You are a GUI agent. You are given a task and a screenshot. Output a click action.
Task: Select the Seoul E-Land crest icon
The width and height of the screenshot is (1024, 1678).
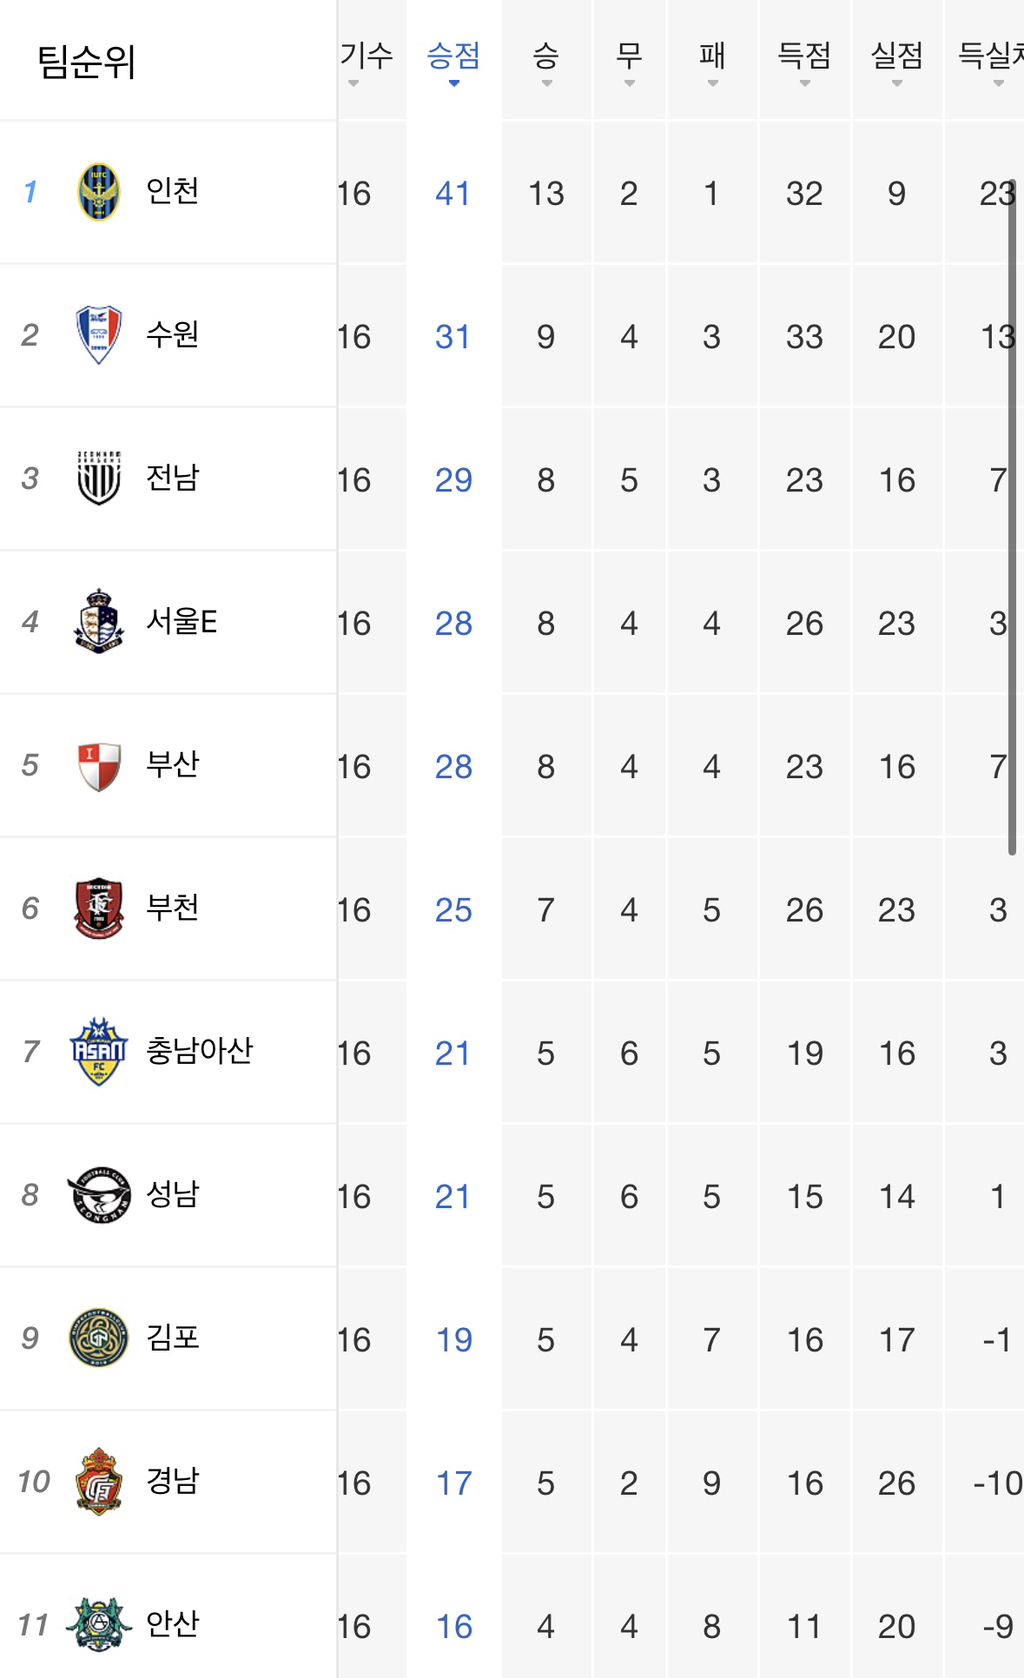99,621
